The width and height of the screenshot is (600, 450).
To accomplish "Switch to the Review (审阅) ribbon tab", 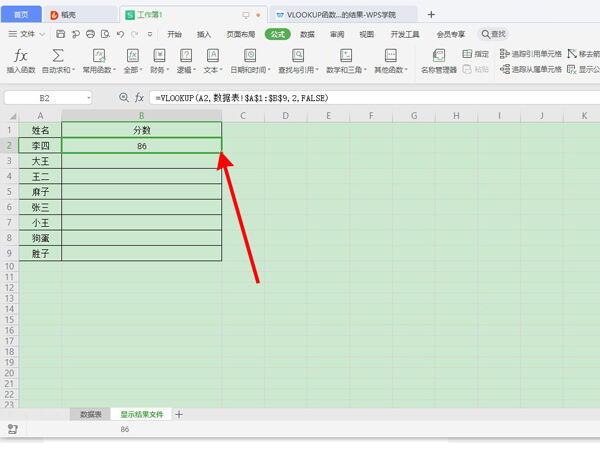I will pos(337,34).
